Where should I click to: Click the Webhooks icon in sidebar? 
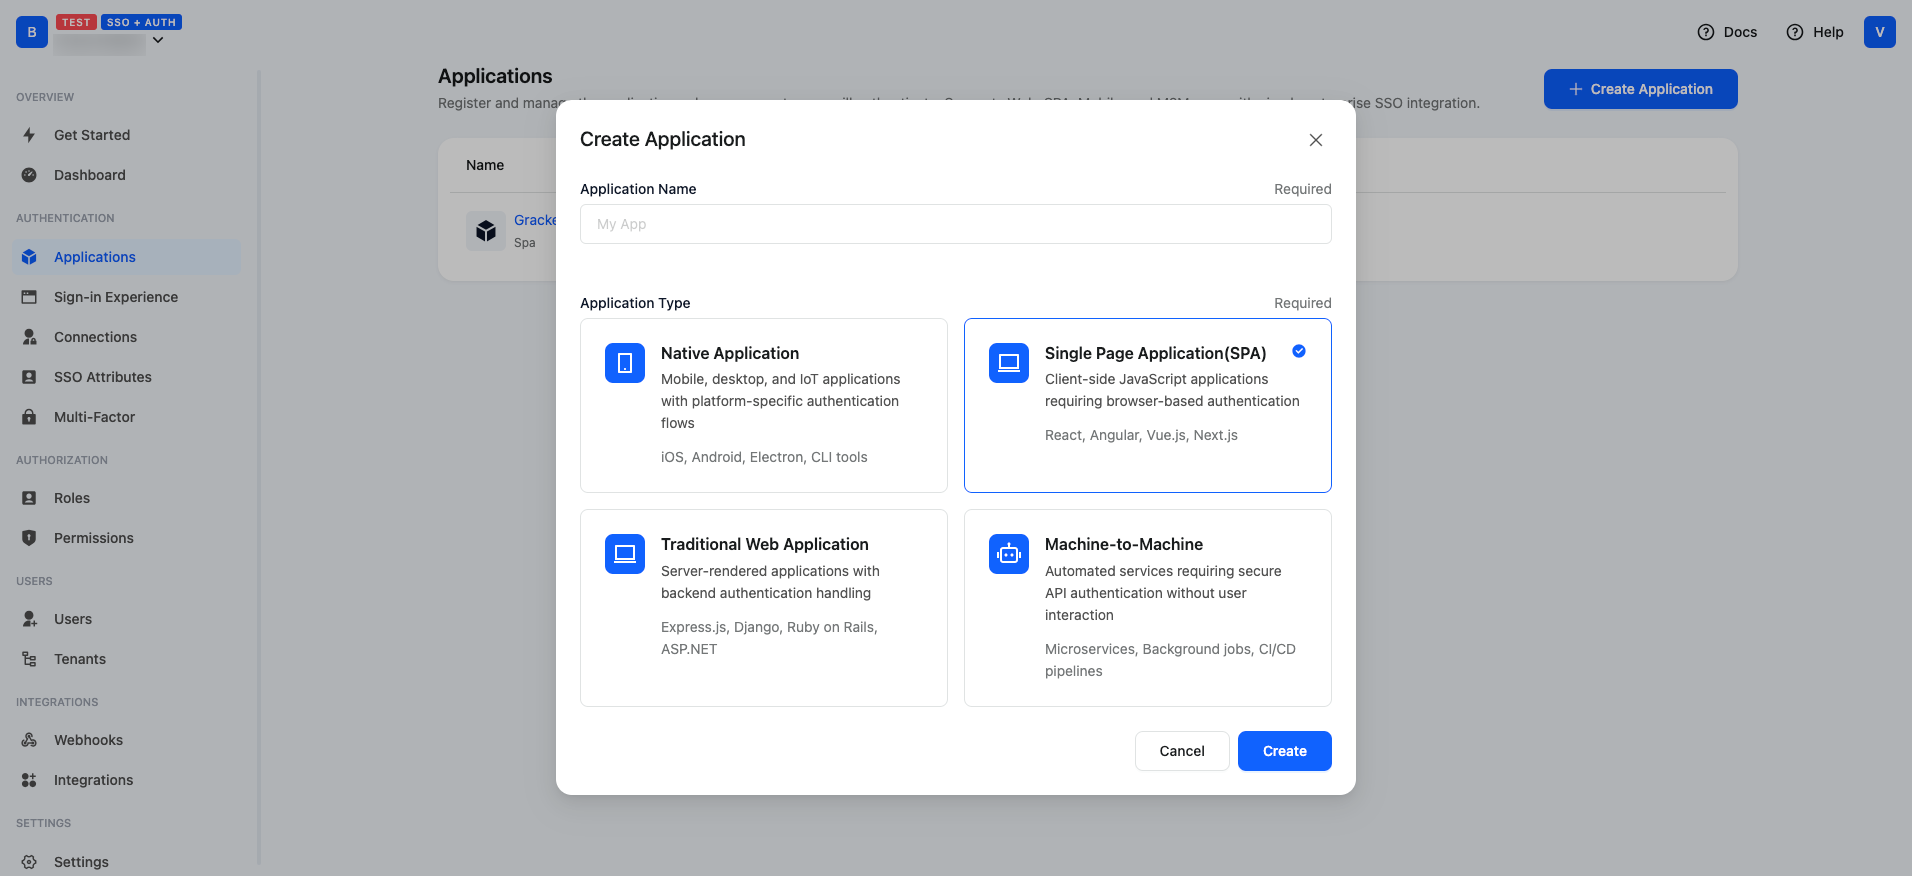pos(29,740)
